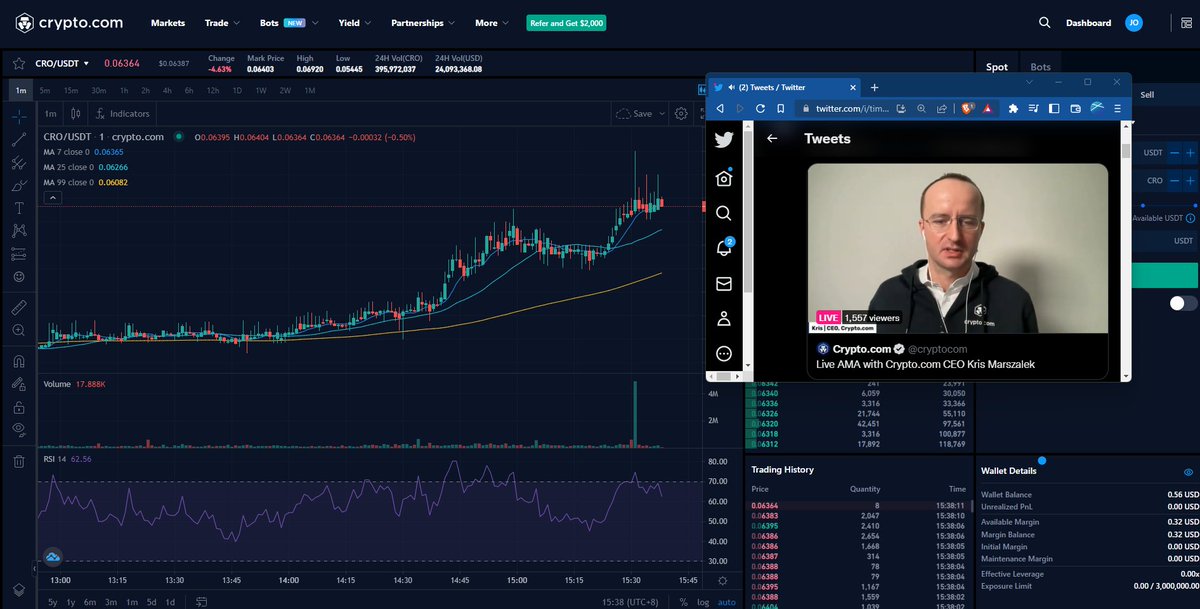Click the favorite star next to CRO/USDT
This screenshot has height=609, width=1200.
pos(19,63)
